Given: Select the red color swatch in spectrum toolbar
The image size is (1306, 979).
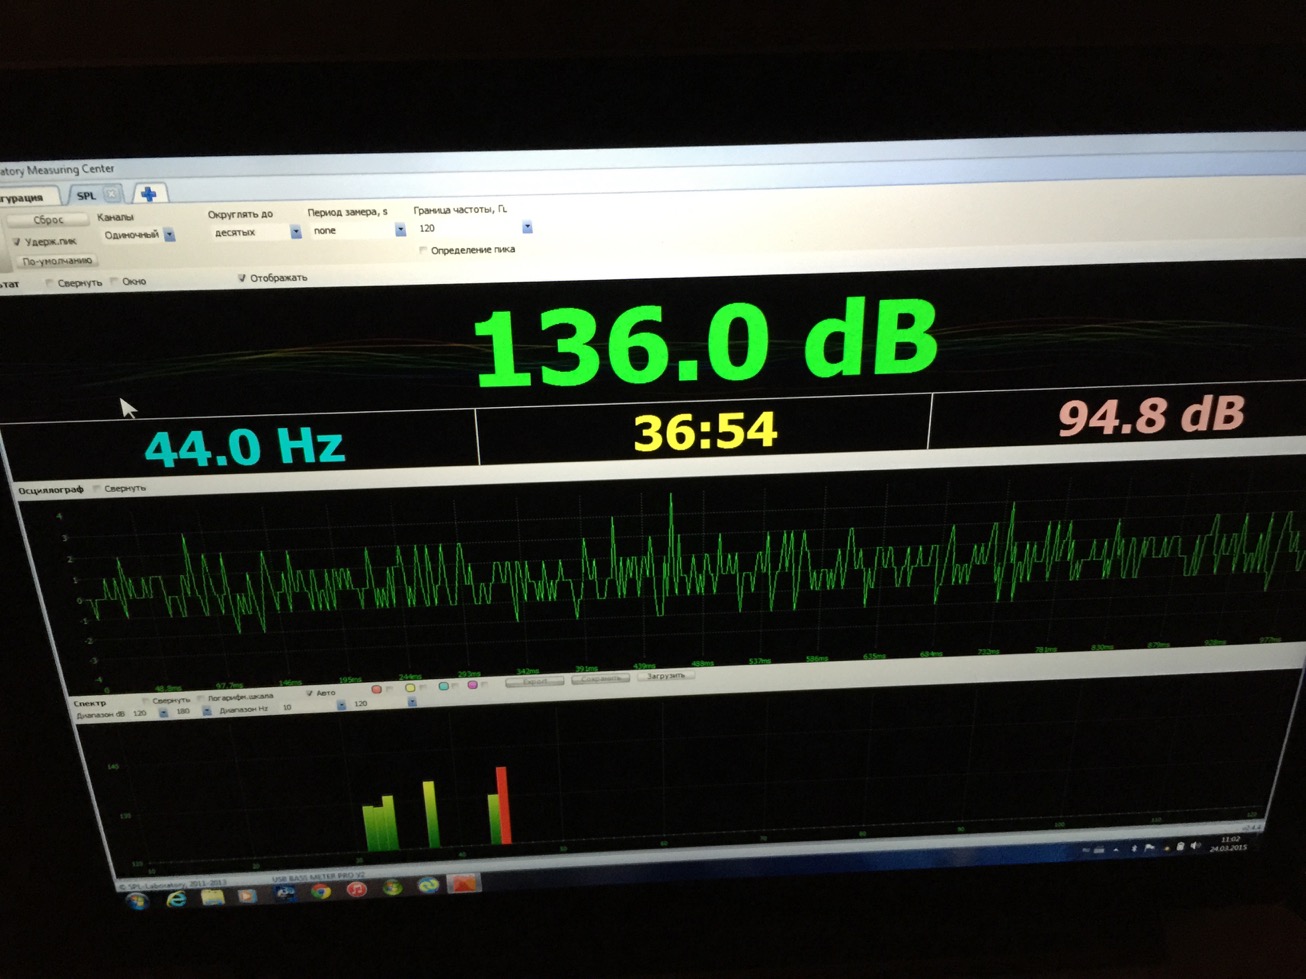Looking at the screenshot, I should [x=377, y=689].
